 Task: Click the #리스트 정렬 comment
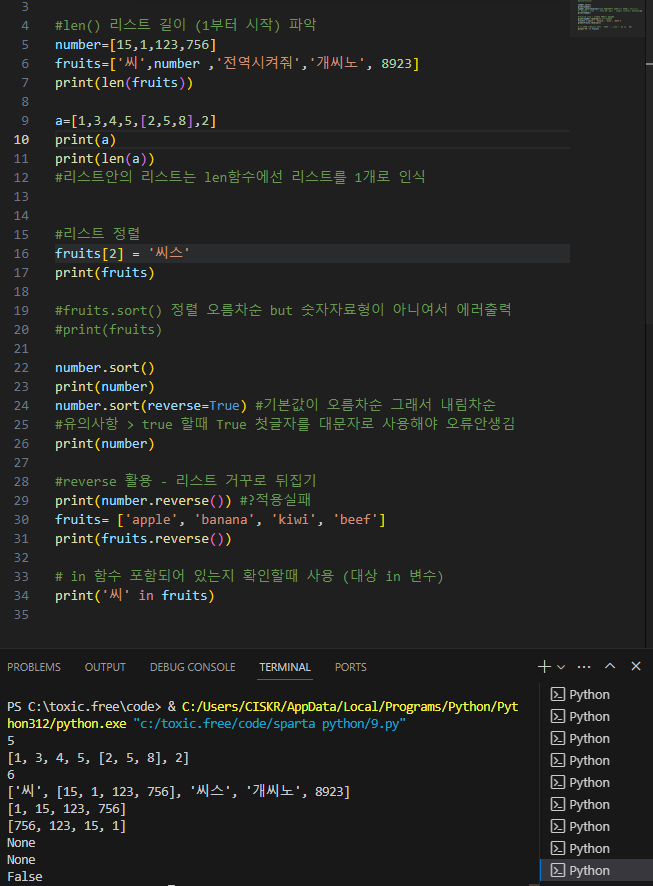tap(97, 234)
